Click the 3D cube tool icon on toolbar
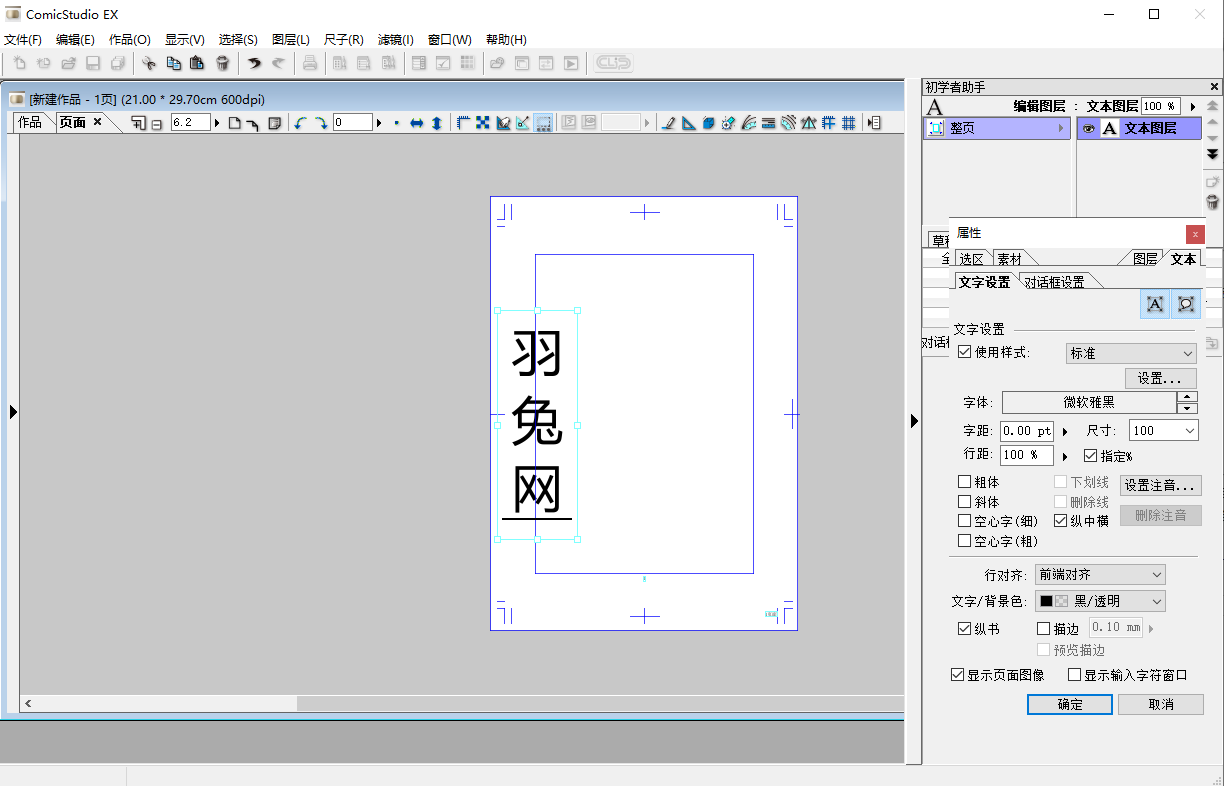Viewport: 1224px width, 786px height. point(708,122)
